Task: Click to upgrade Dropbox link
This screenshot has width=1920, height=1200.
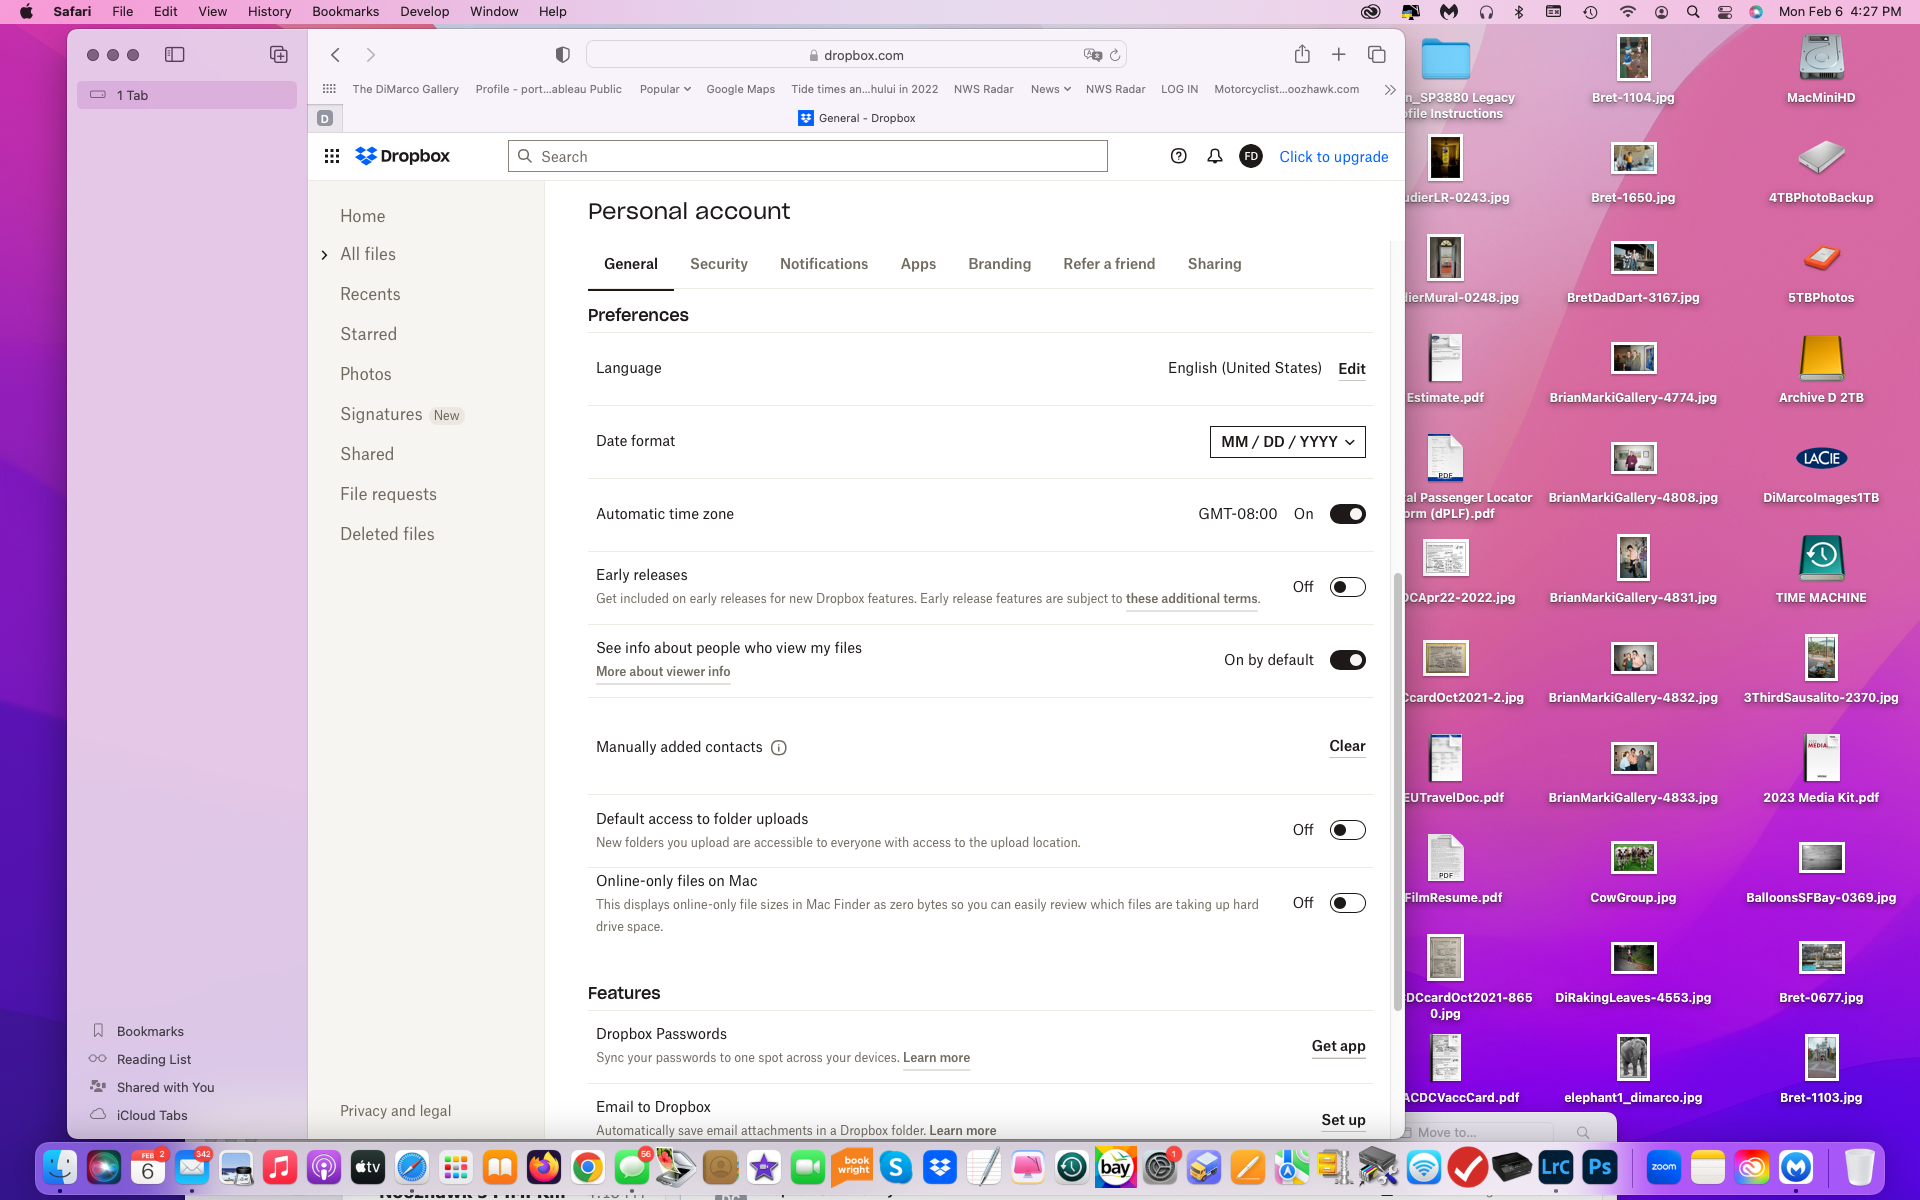Action: pos(1334,157)
